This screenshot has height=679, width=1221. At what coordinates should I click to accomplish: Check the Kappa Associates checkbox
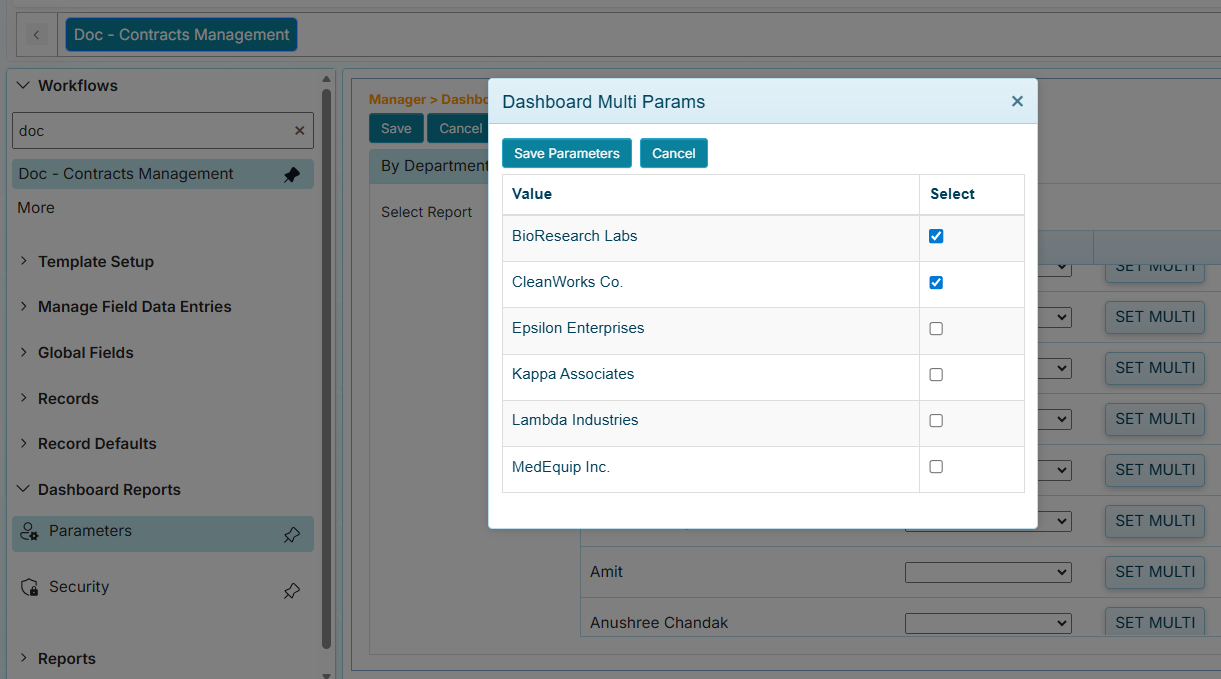click(936, 374)
